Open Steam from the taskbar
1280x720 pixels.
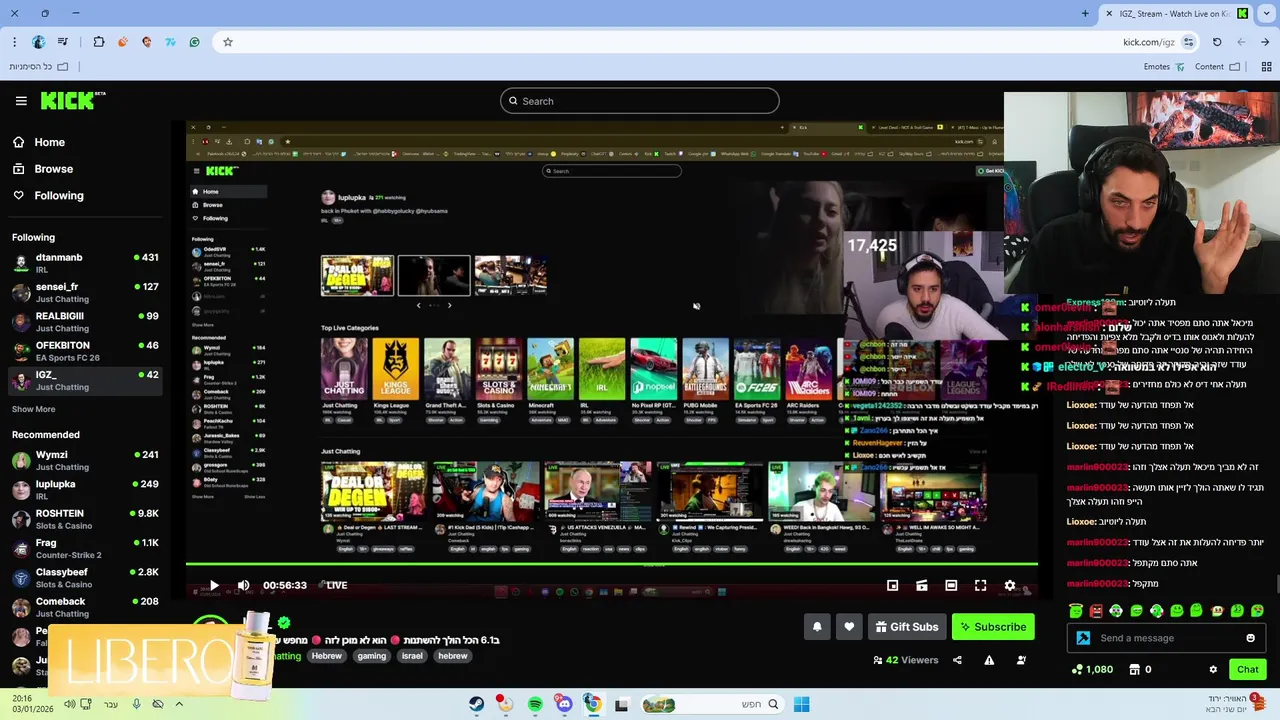click(476, 704)
